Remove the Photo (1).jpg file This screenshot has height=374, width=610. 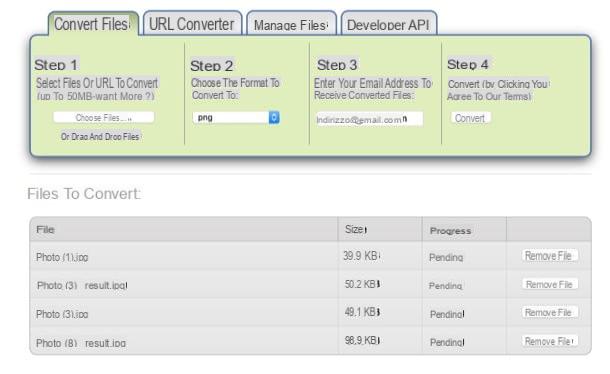point(549,256)
